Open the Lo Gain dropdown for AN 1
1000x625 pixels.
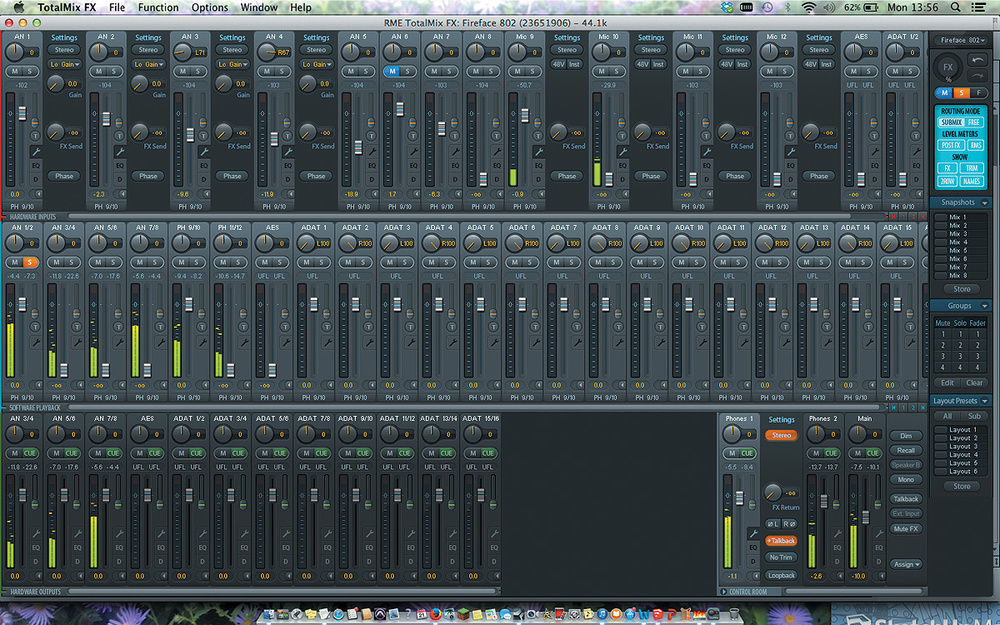tap(65, 64)
